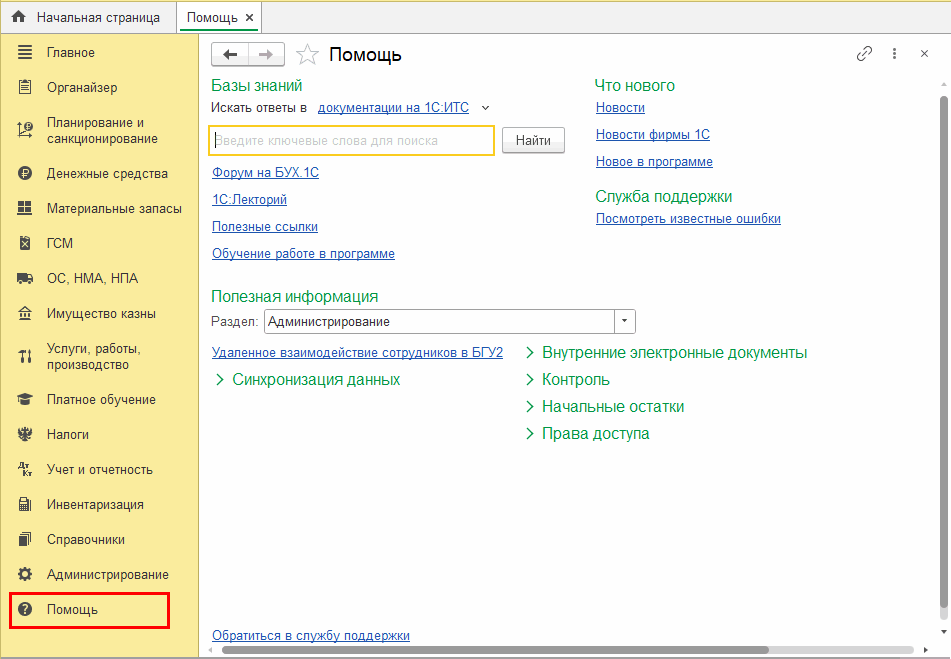Open Форум на БУХ.1С link
This screenshot has width=951, height=659.
click(x=265, y=173)
